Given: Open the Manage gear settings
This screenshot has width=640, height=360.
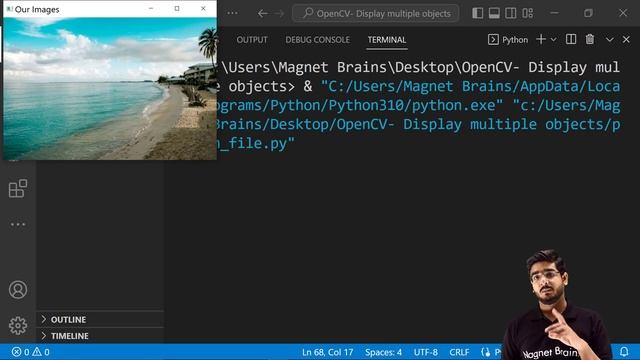Looking at the screenshot, I should pyautogui.click(x=18, y=325).
